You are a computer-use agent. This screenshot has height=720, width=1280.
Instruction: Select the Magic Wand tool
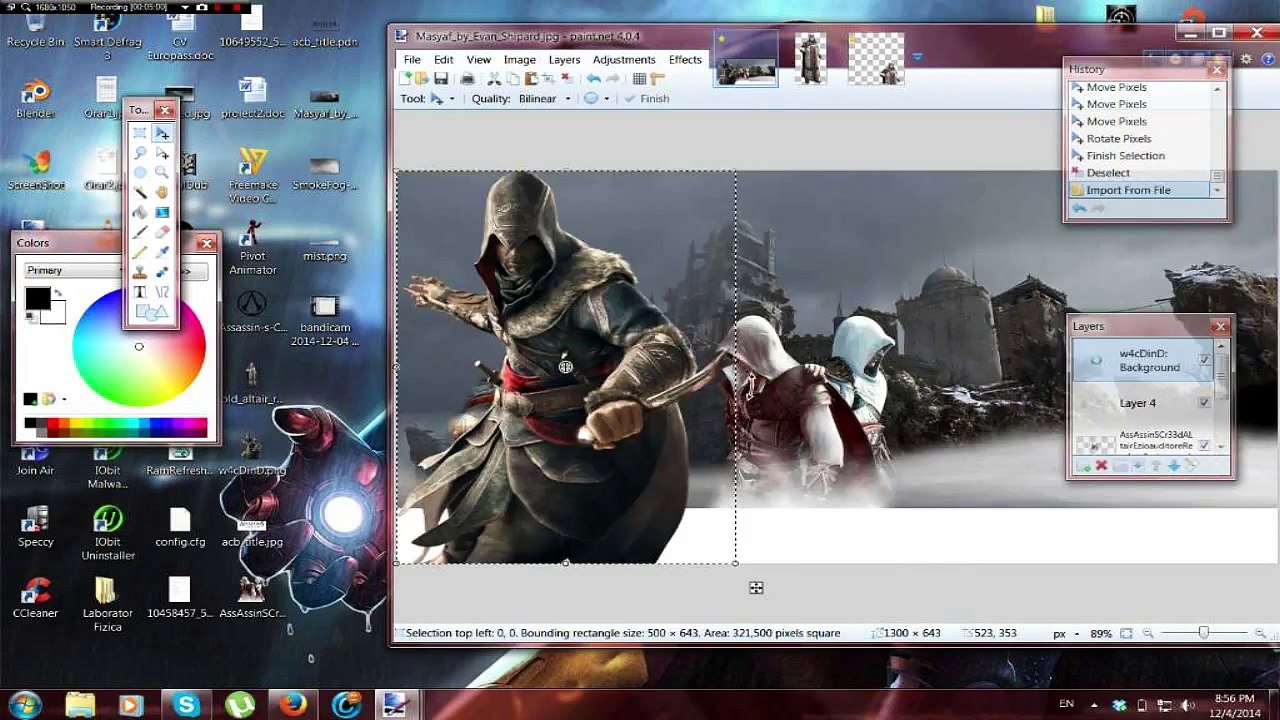[140, 192]
